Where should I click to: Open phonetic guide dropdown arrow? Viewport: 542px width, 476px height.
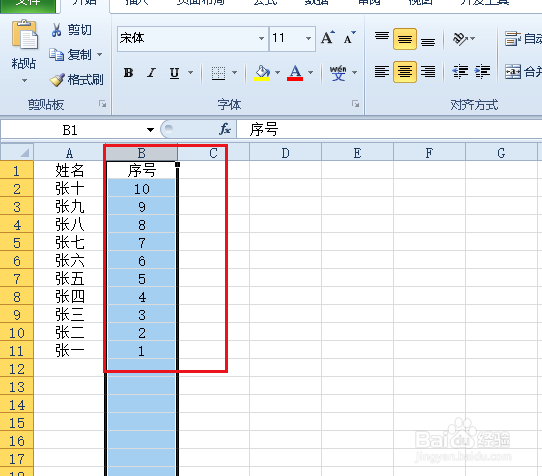pos(354,73)
